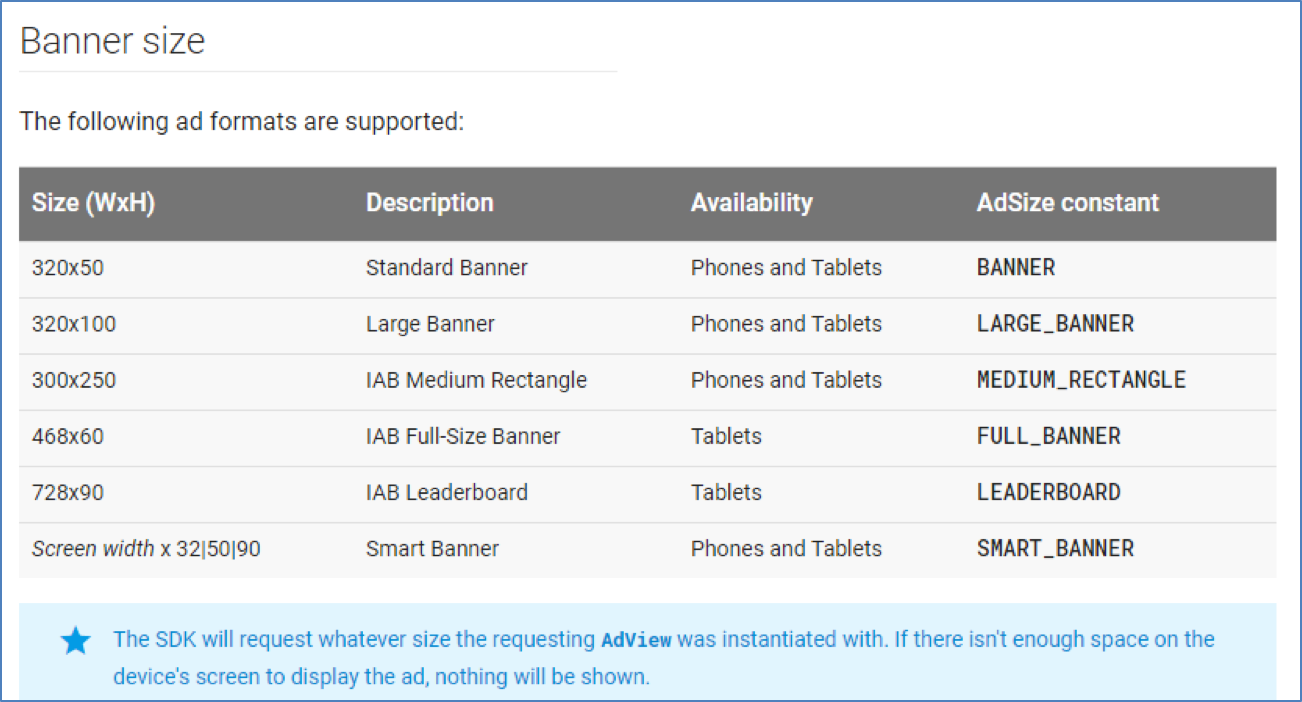1302x702 pixels.
Task: Click the blue star note icon
Action: pyautogui.click(x=75, y=641)
